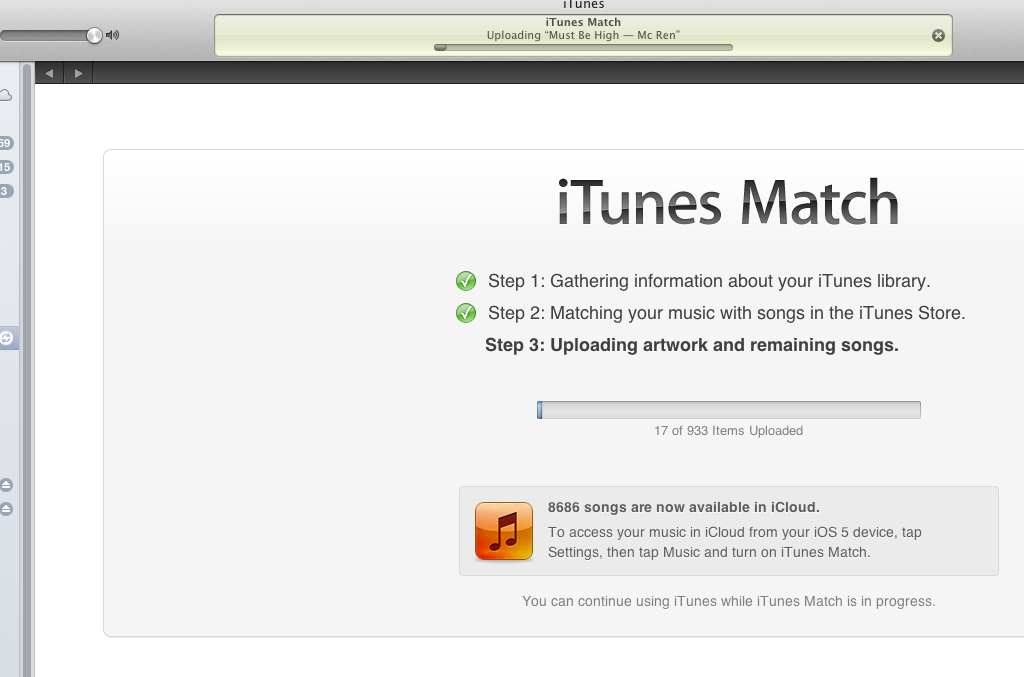
Task: Click the items uploaded progress bar
Action: [x=729, y=410]
